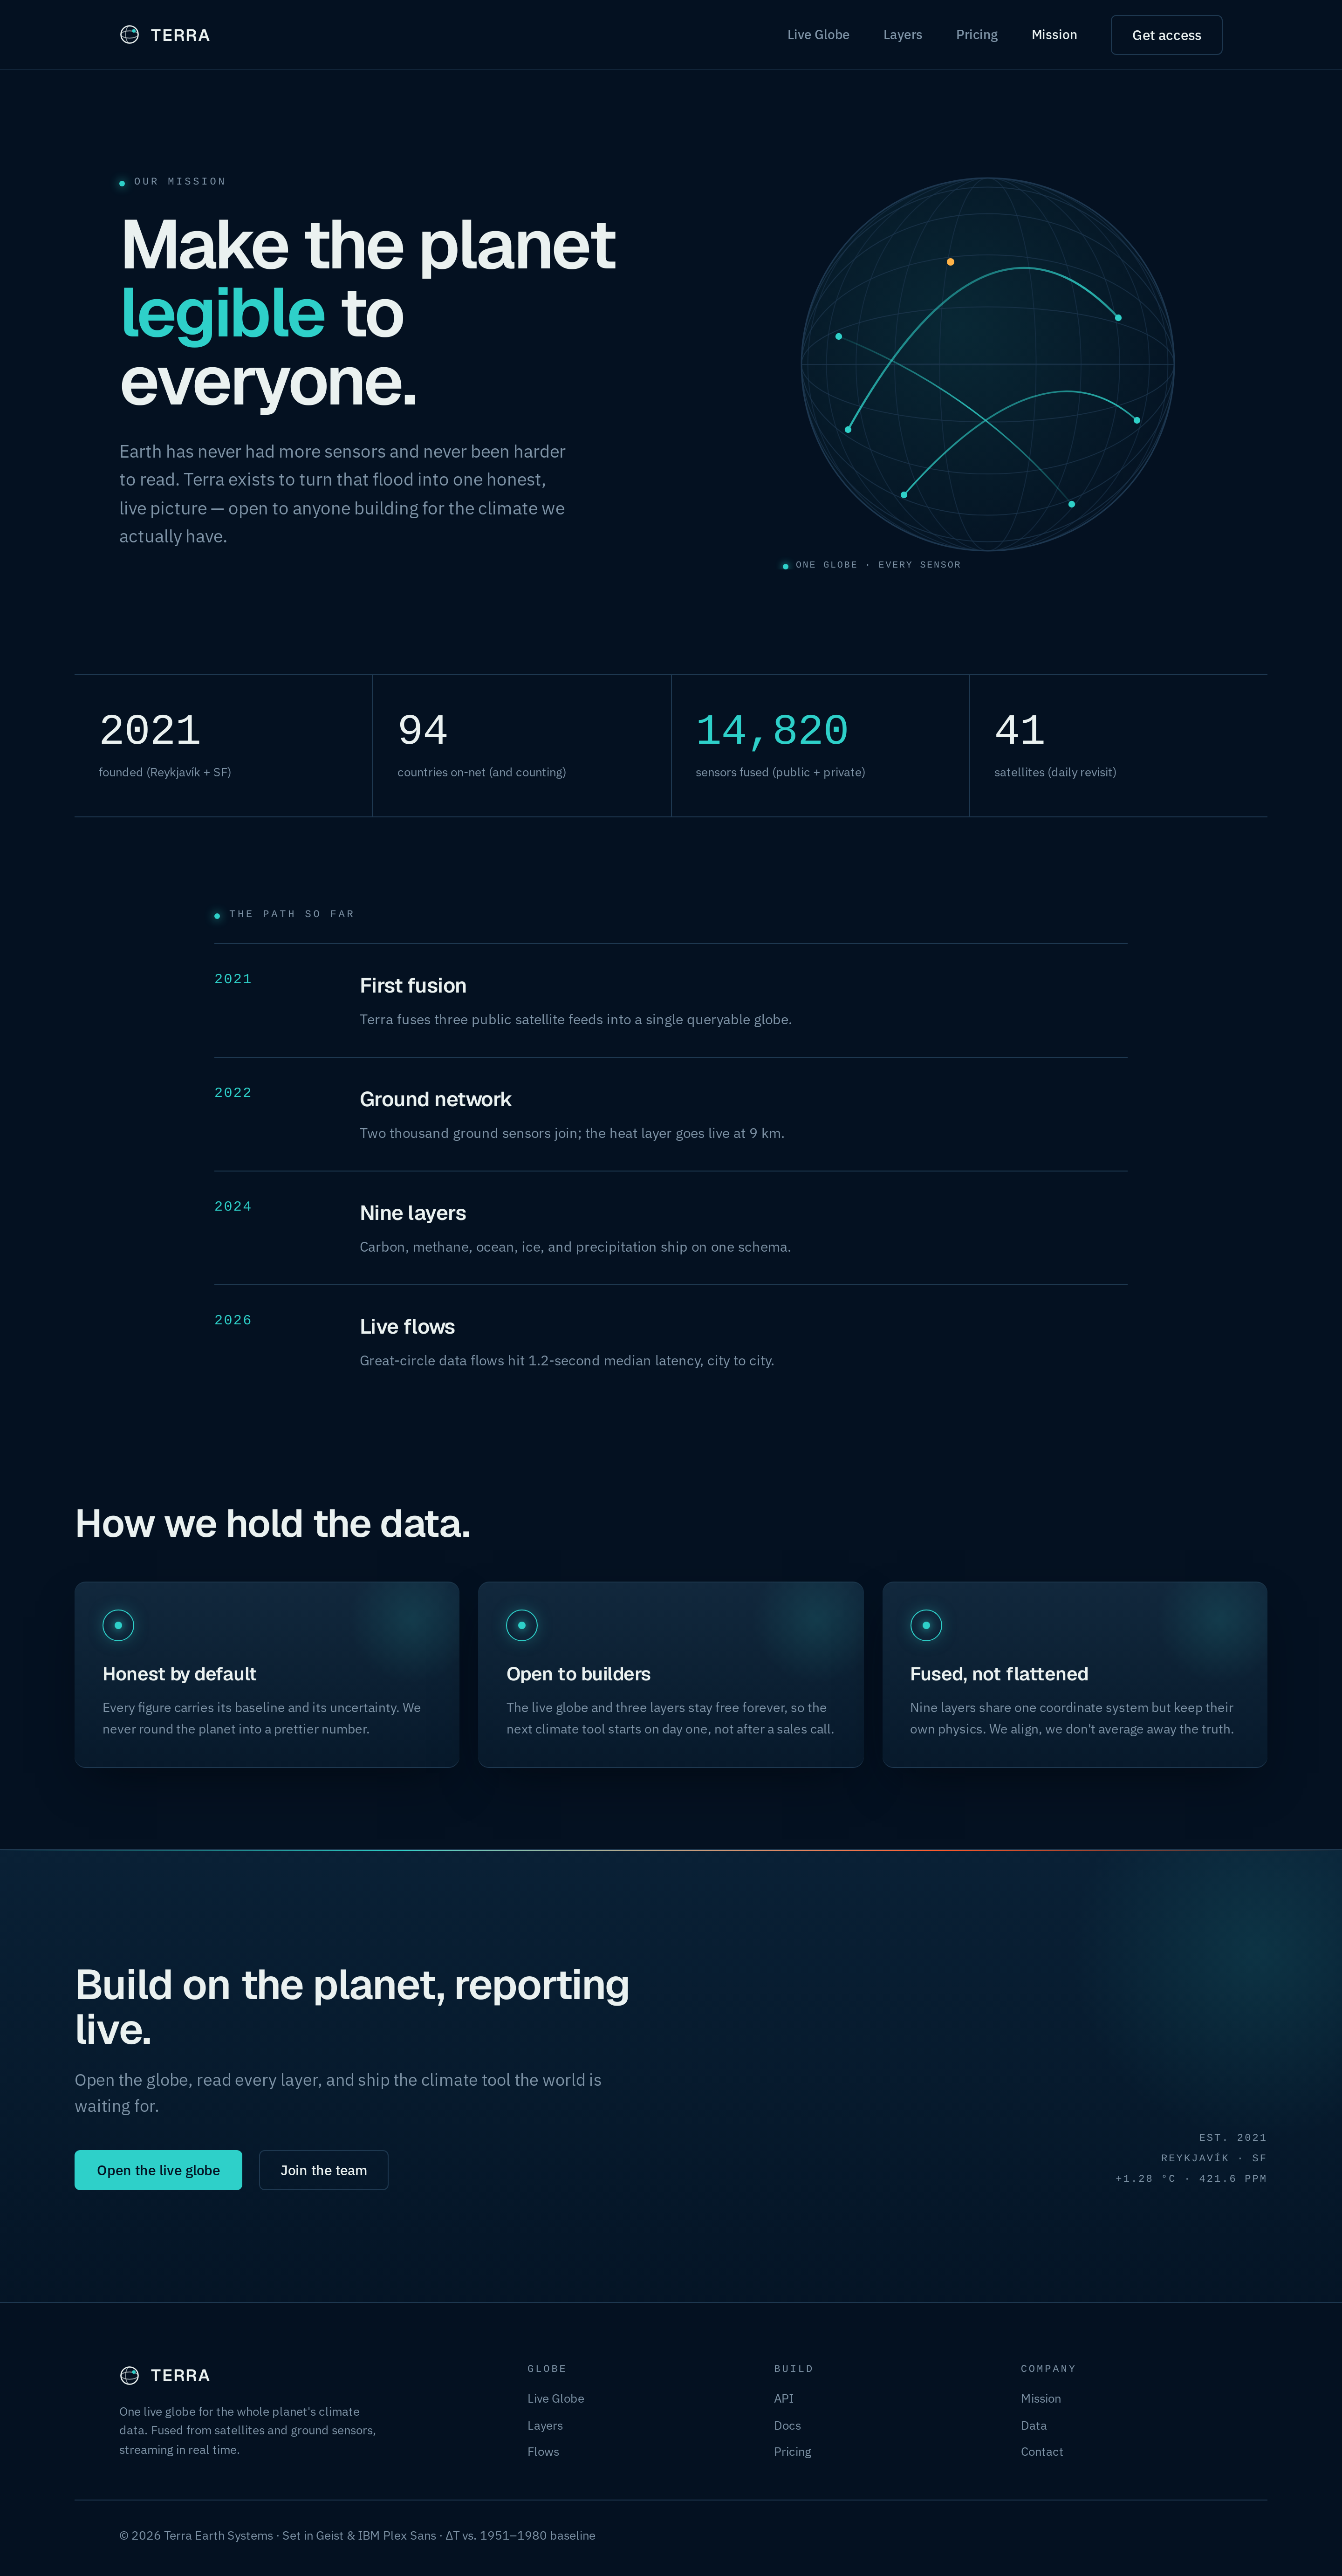Click the Nine layers timeline heading

pyautogui.click(x=413, y=1213)
